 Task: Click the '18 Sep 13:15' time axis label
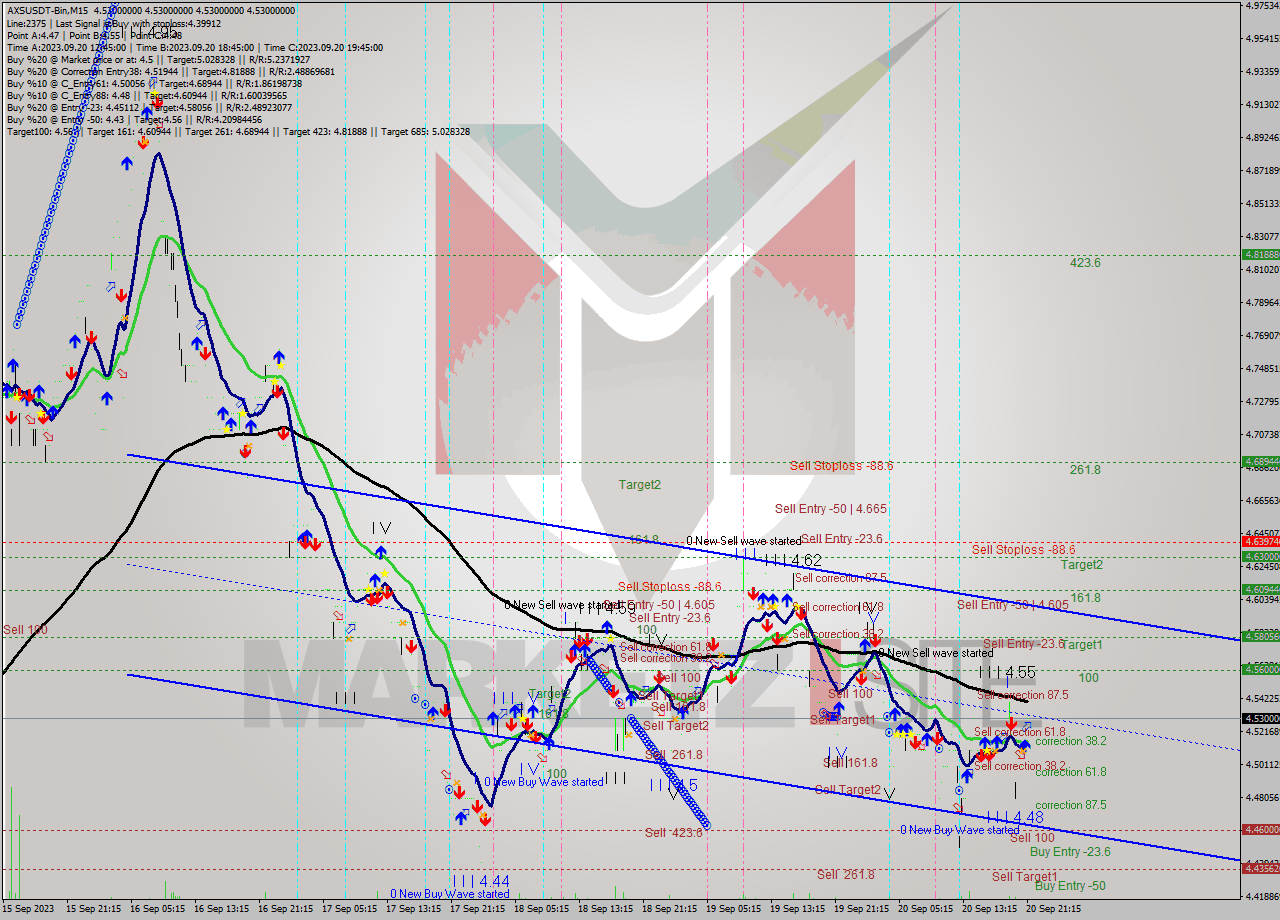(x=606, y=910)
